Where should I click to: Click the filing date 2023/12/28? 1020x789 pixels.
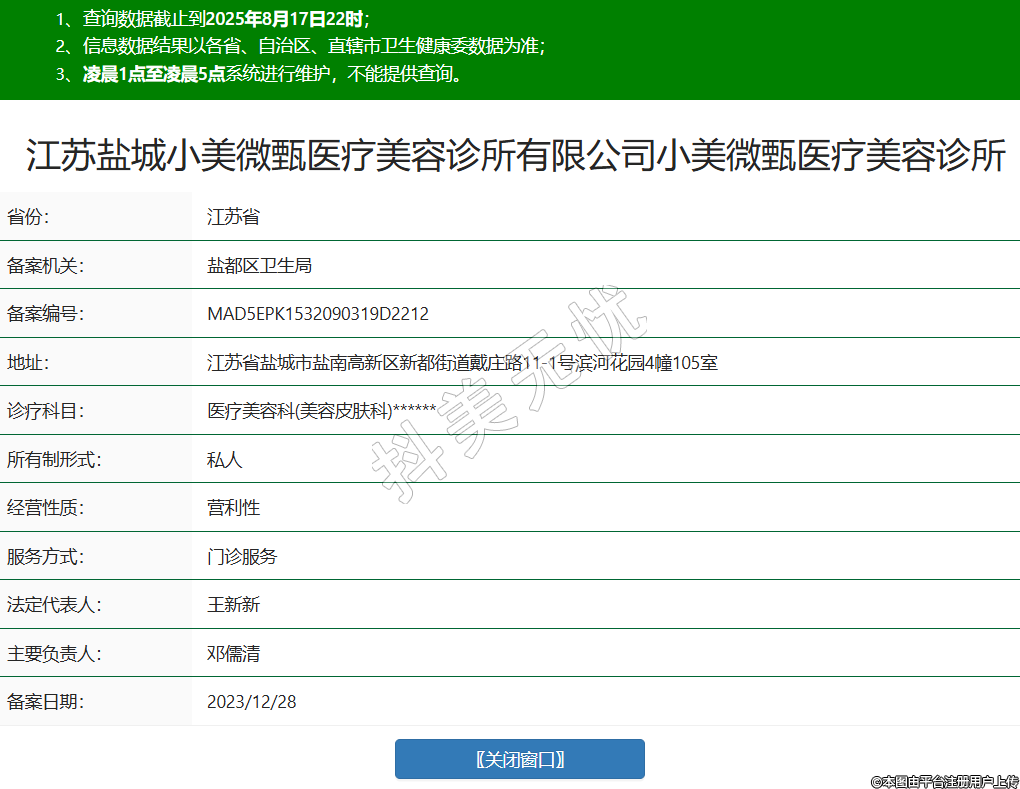point(251,702)
